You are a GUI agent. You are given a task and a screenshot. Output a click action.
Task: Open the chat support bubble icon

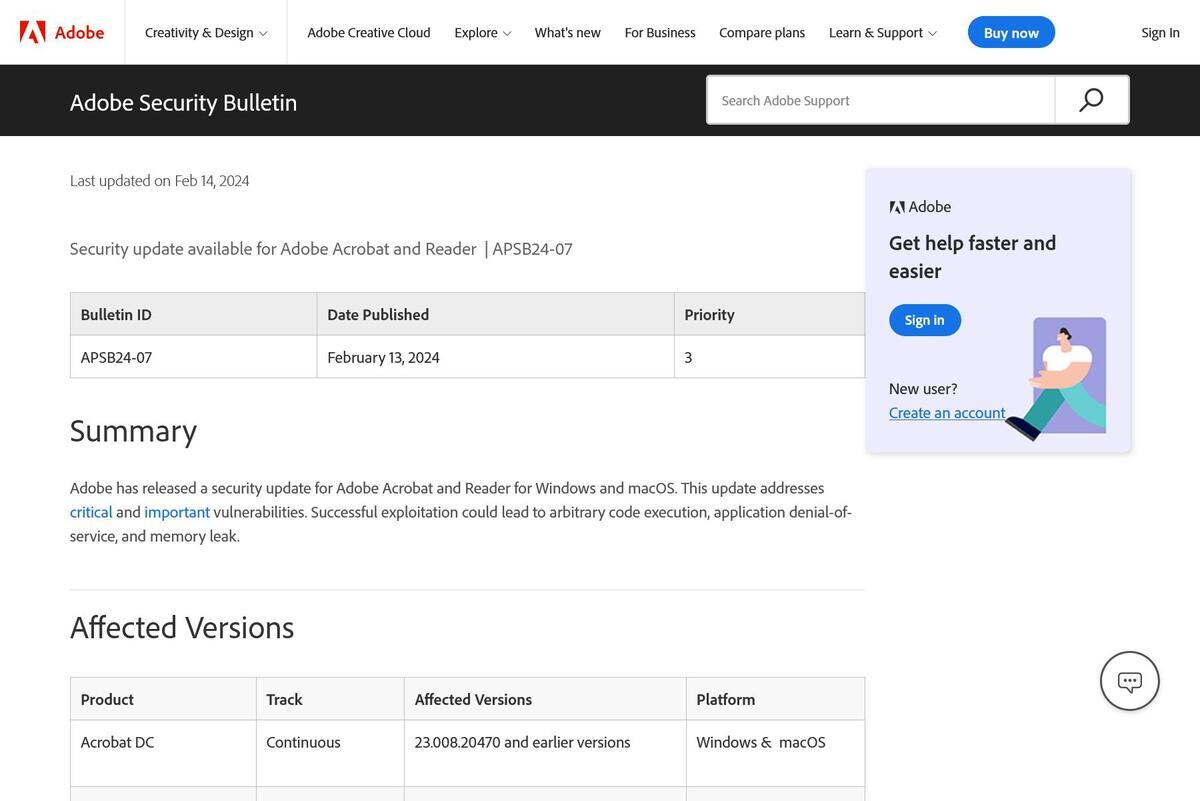(x=1130, y=681)
